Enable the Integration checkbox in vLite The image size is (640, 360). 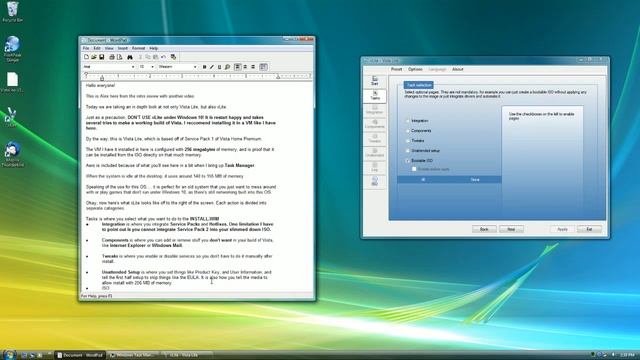(408, 121)
